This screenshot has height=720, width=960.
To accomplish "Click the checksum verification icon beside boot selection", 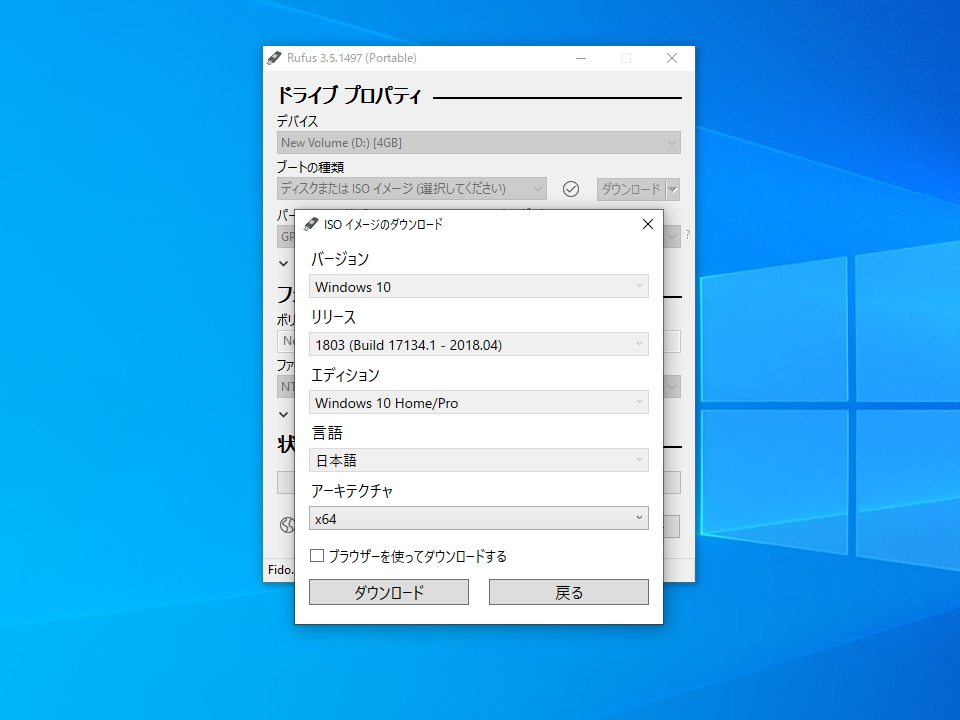I will coord(571,188).
